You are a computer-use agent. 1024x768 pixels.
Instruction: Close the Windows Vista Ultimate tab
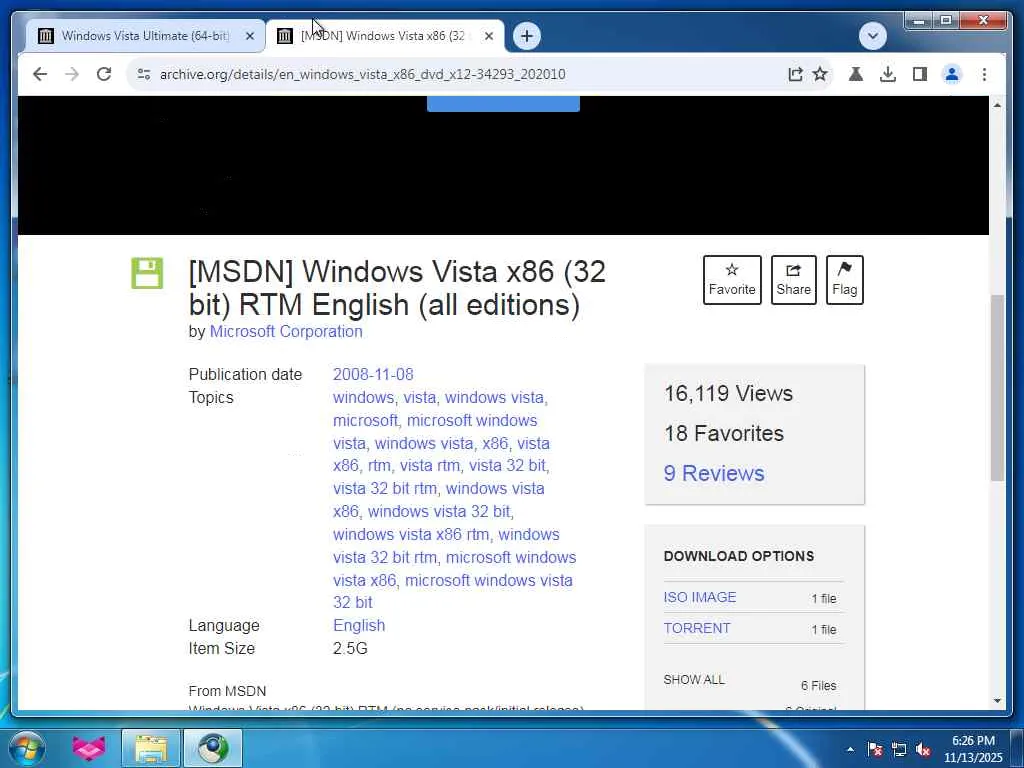click(249, 36)
